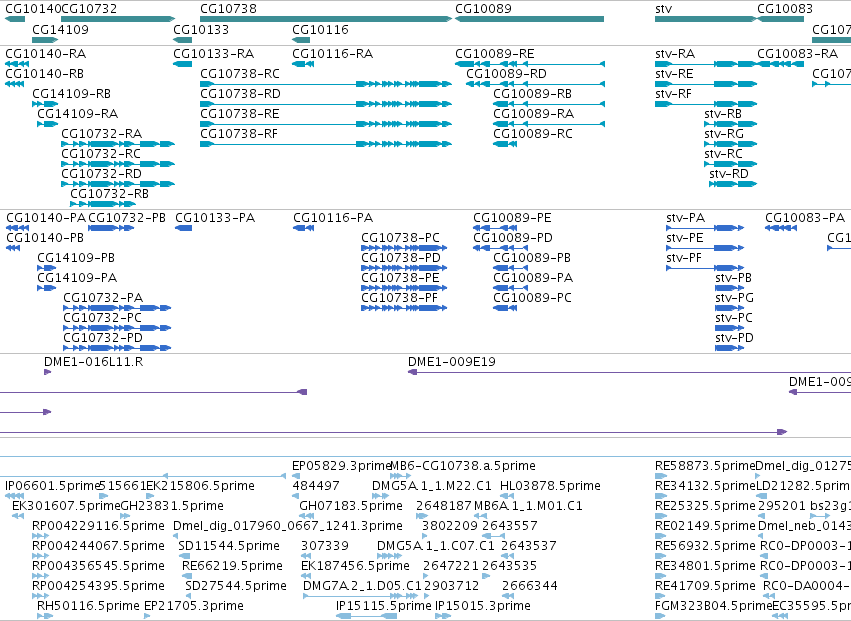
Task: Select BAC clone DME1-016L11.R
Action: point(93,362)
